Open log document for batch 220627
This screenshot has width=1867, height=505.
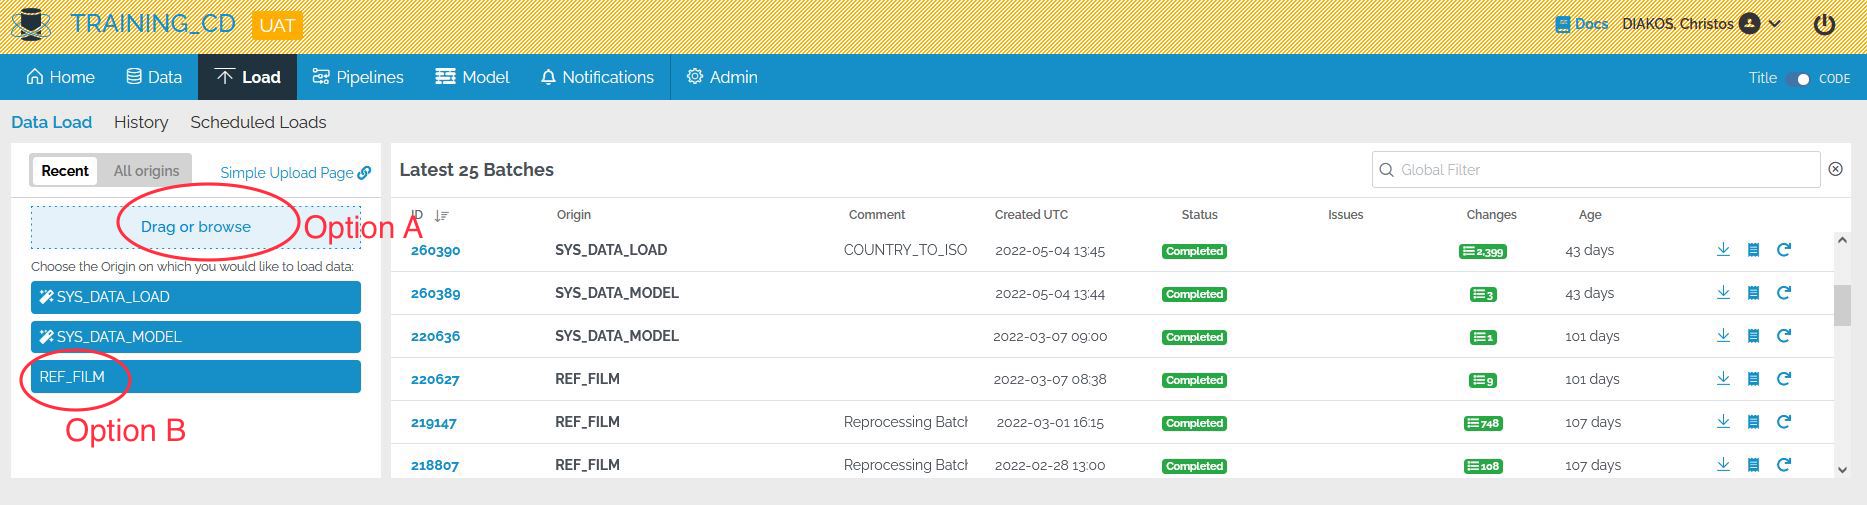click(1753, 379)
